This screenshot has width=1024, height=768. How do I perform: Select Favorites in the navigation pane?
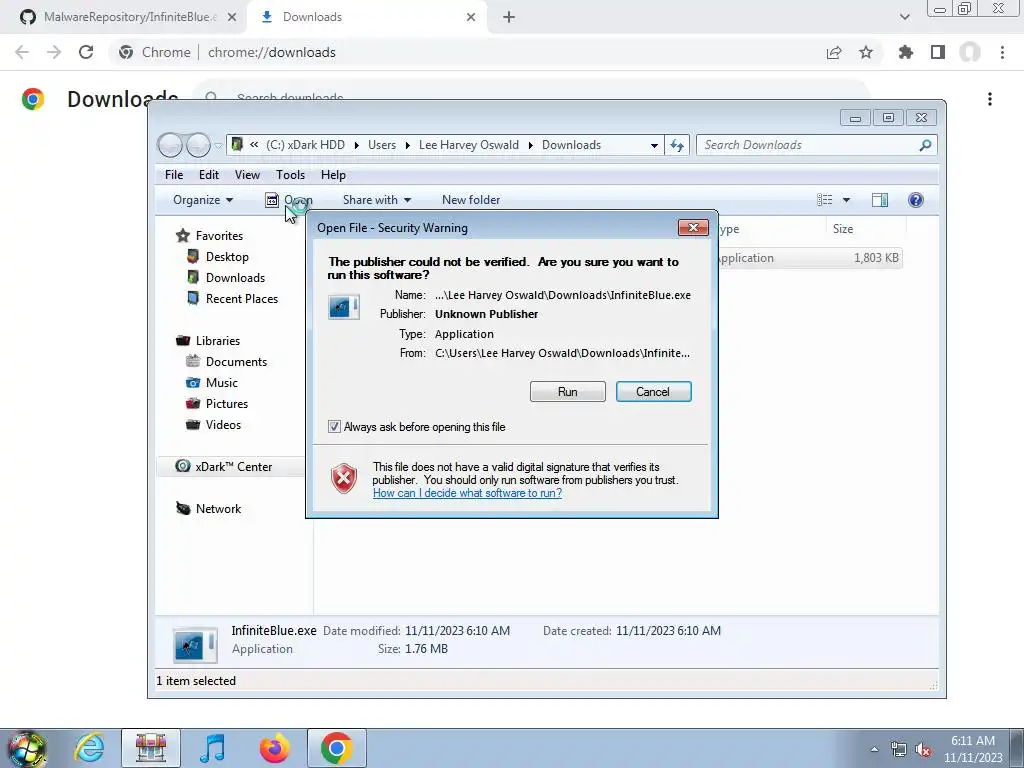coord(219,236)
